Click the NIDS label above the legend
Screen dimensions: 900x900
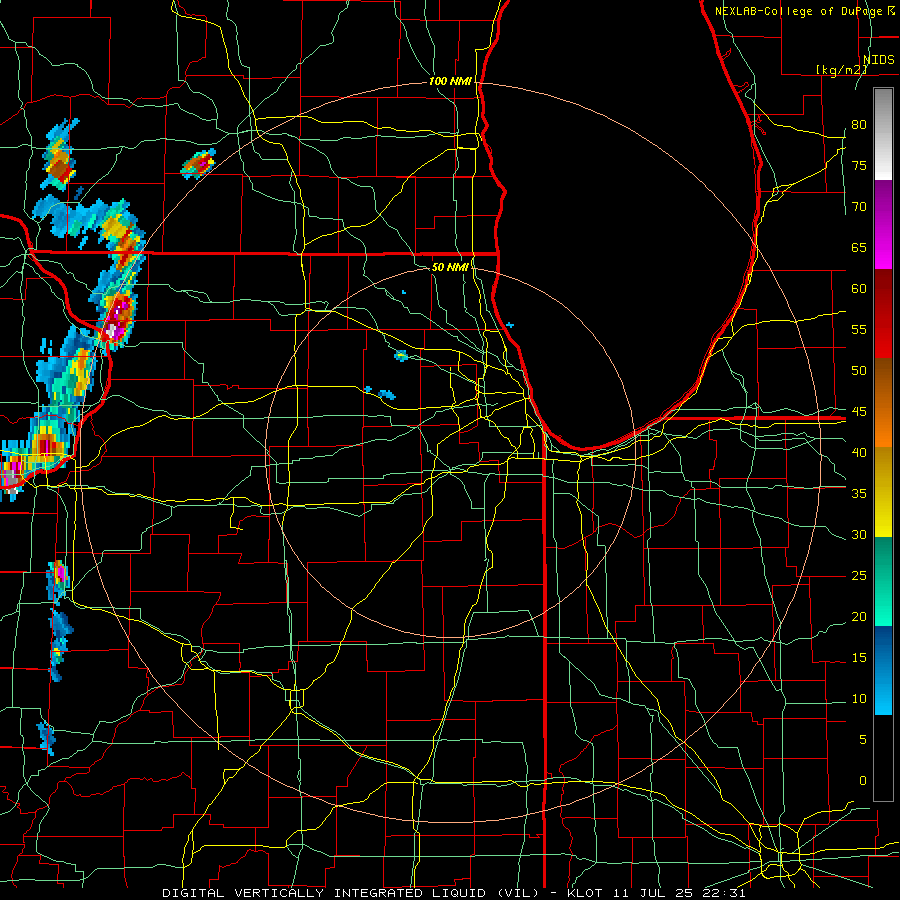pyautogui.click(x=878, y=60)
